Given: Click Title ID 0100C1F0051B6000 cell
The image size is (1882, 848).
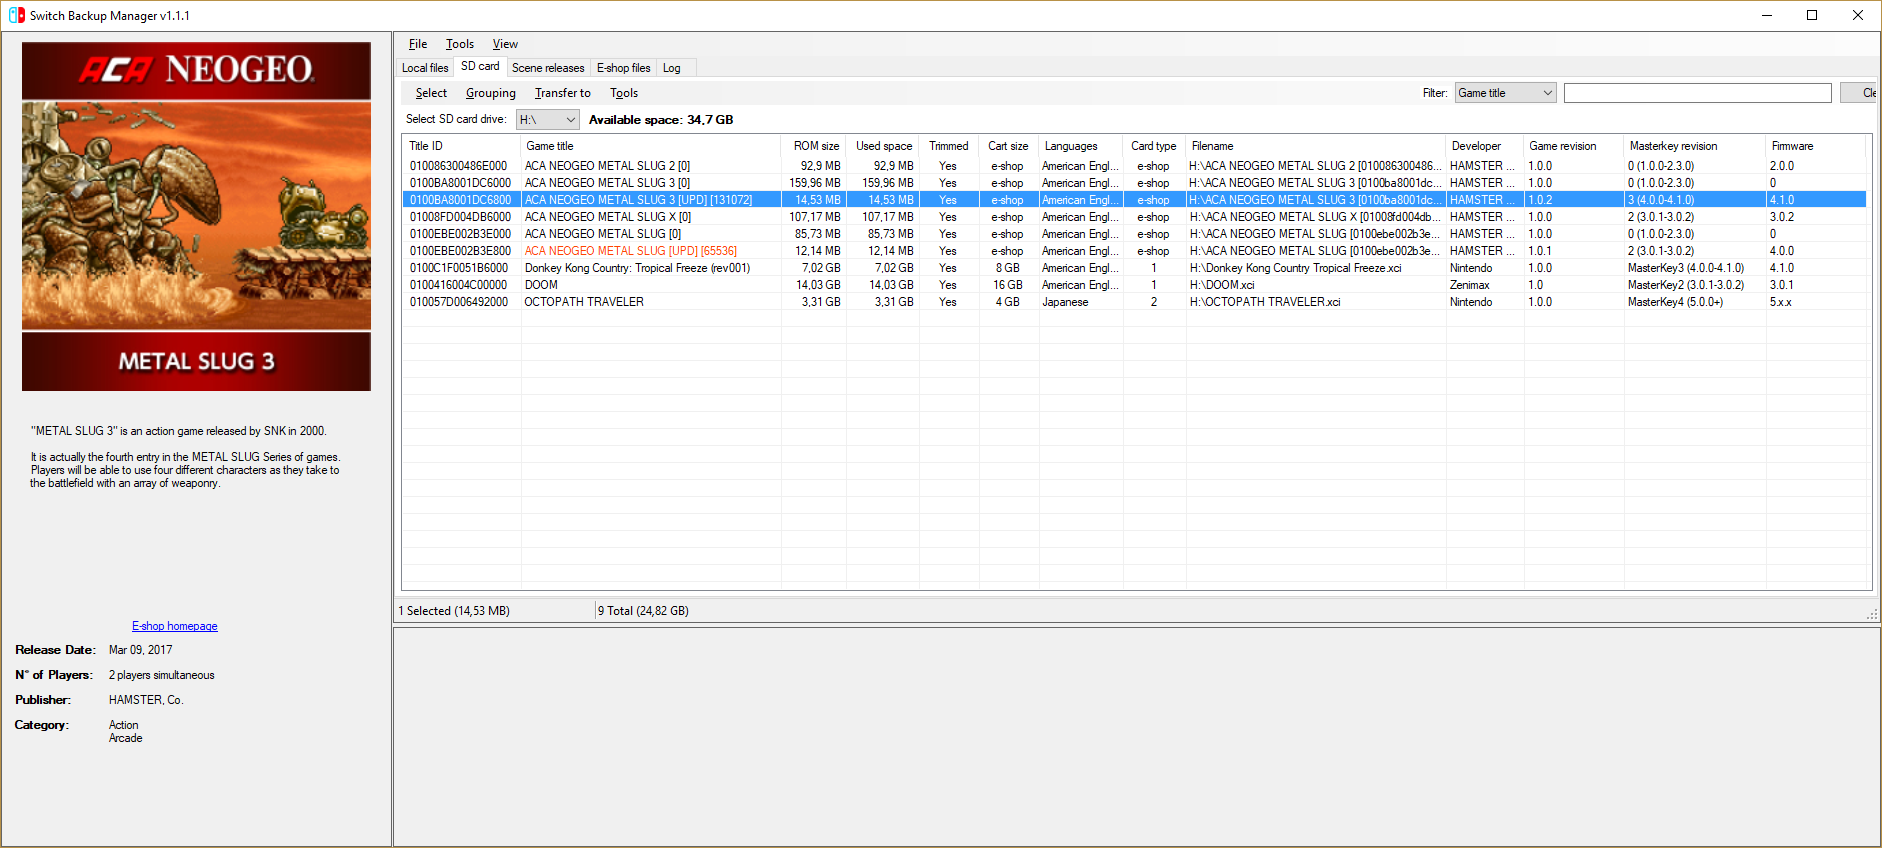Looking at the screenshot, I should (x=459, y=268).
